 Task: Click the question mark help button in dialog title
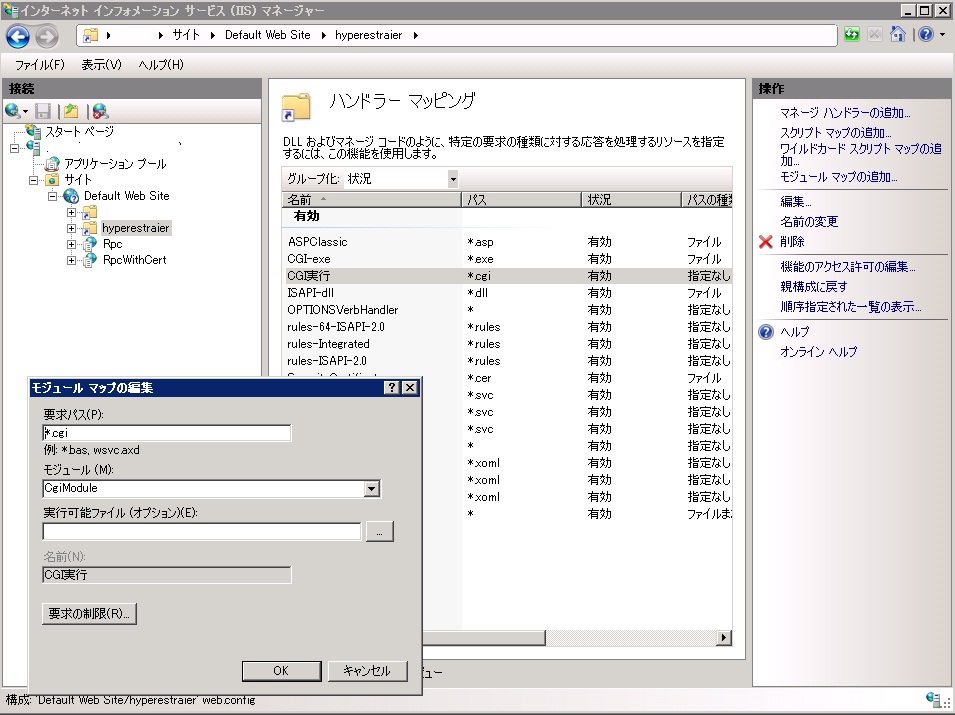point(392,387)
